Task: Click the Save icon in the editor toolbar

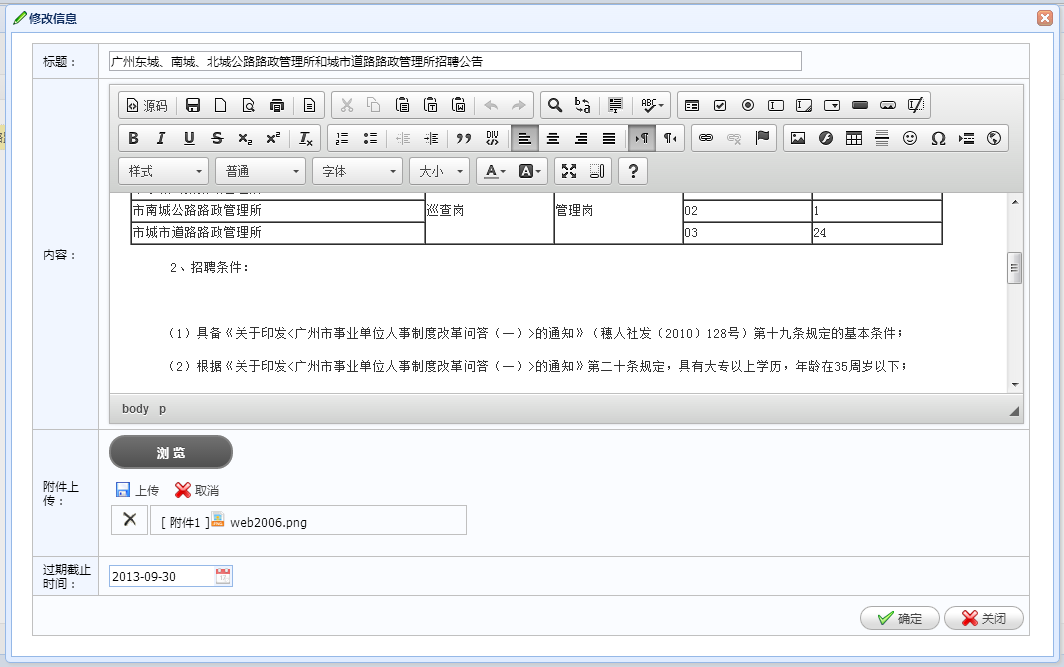Action: (193, 105)
